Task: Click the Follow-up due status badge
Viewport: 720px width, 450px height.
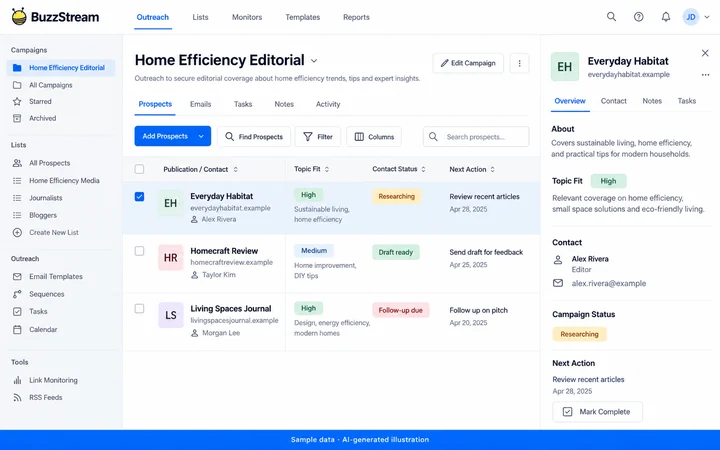Action: pos(400,310)
